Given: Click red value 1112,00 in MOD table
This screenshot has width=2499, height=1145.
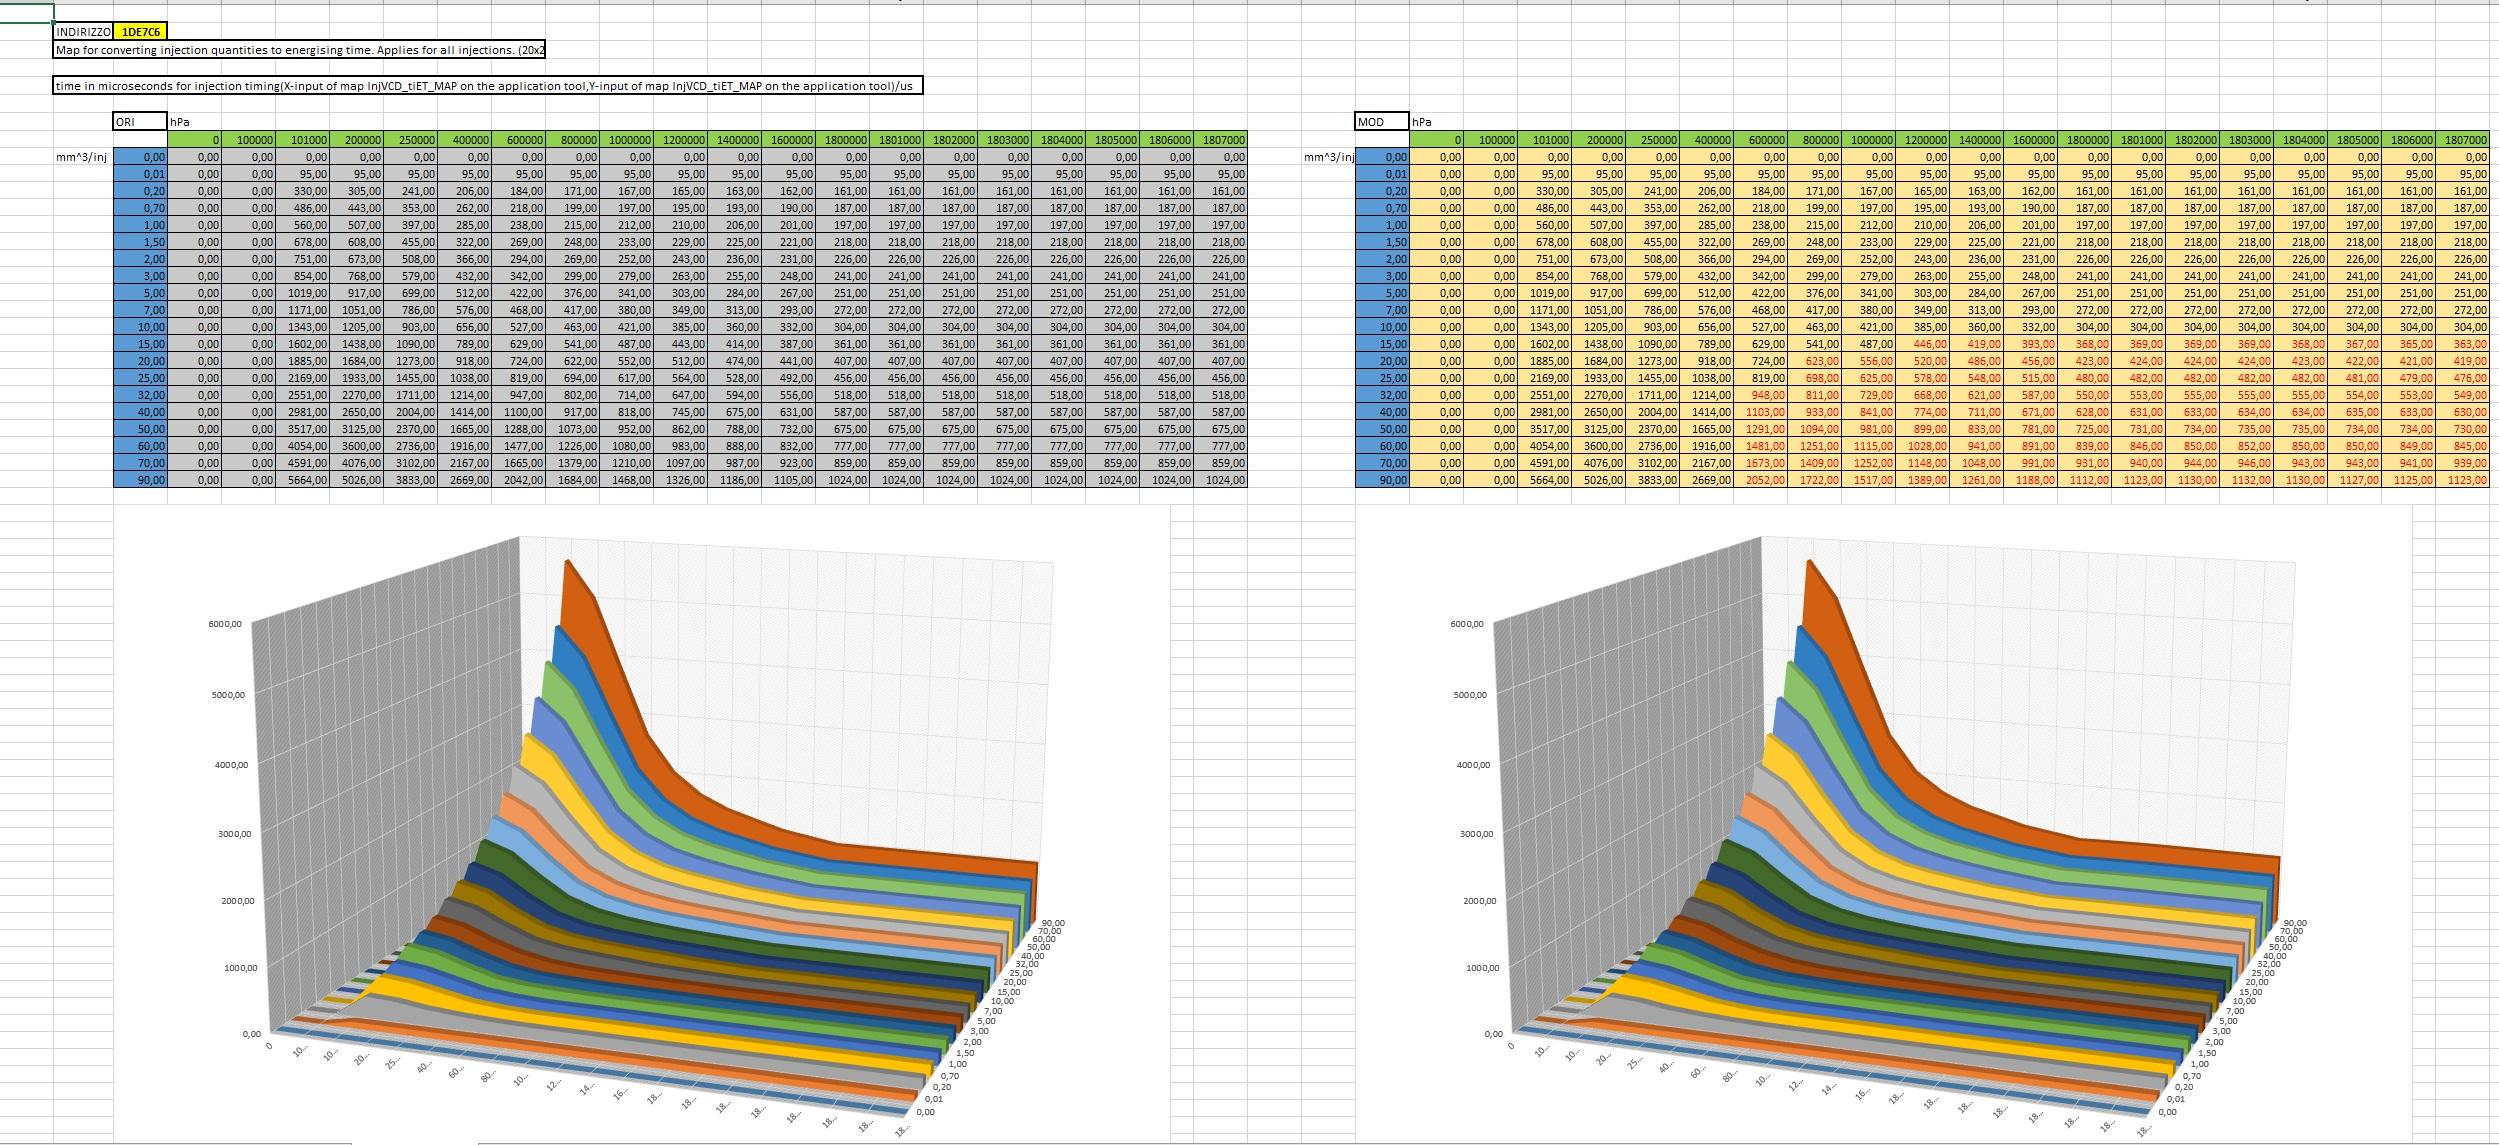Looking at the screenshot, I should pos(2085,480).
